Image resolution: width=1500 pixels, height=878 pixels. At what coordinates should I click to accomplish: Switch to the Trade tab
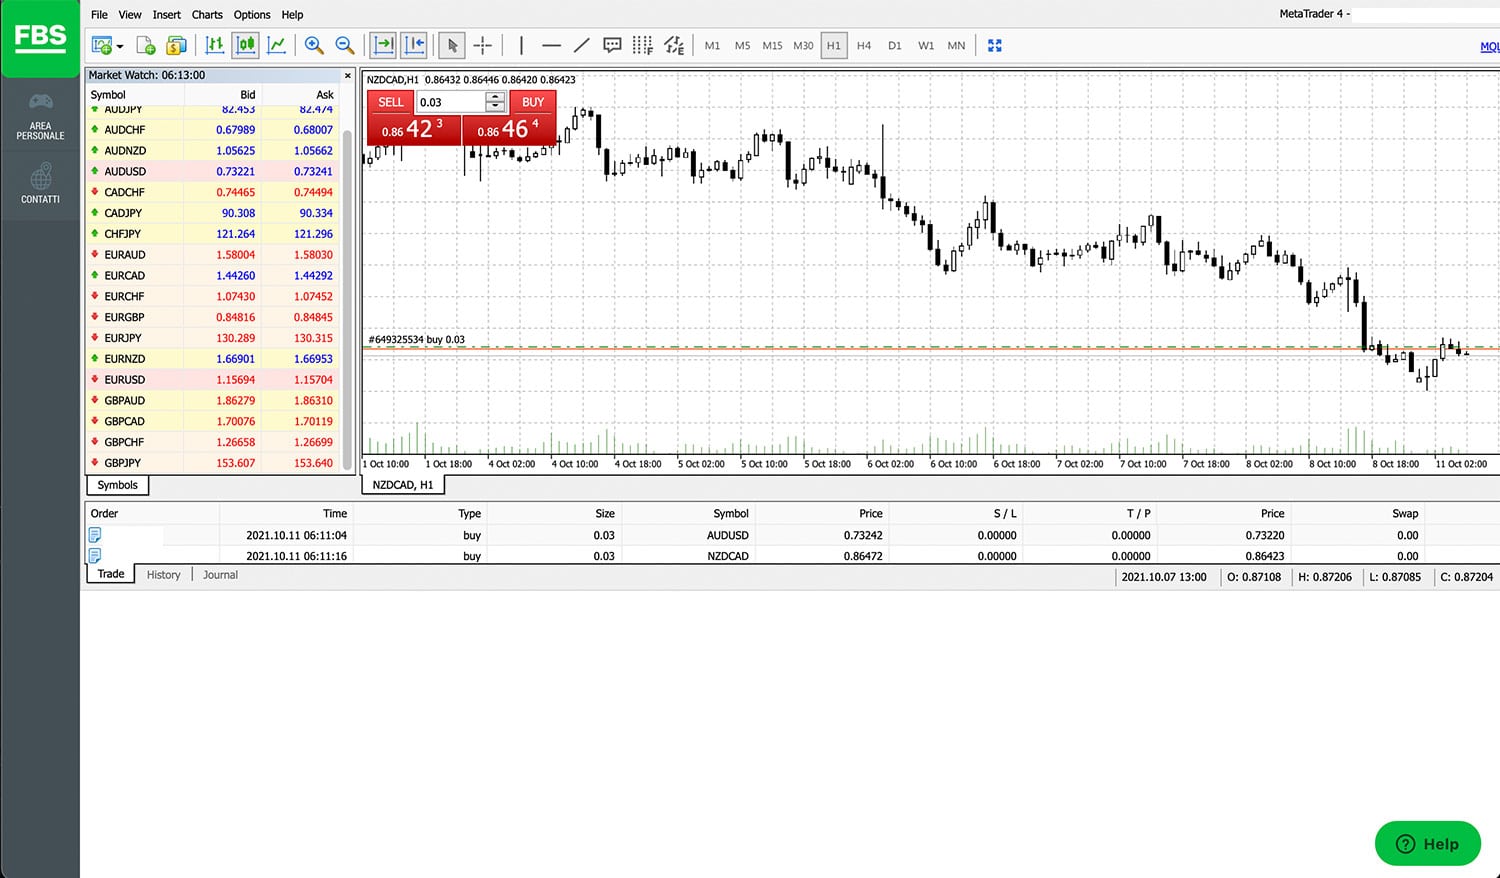[x=111, y=574]
